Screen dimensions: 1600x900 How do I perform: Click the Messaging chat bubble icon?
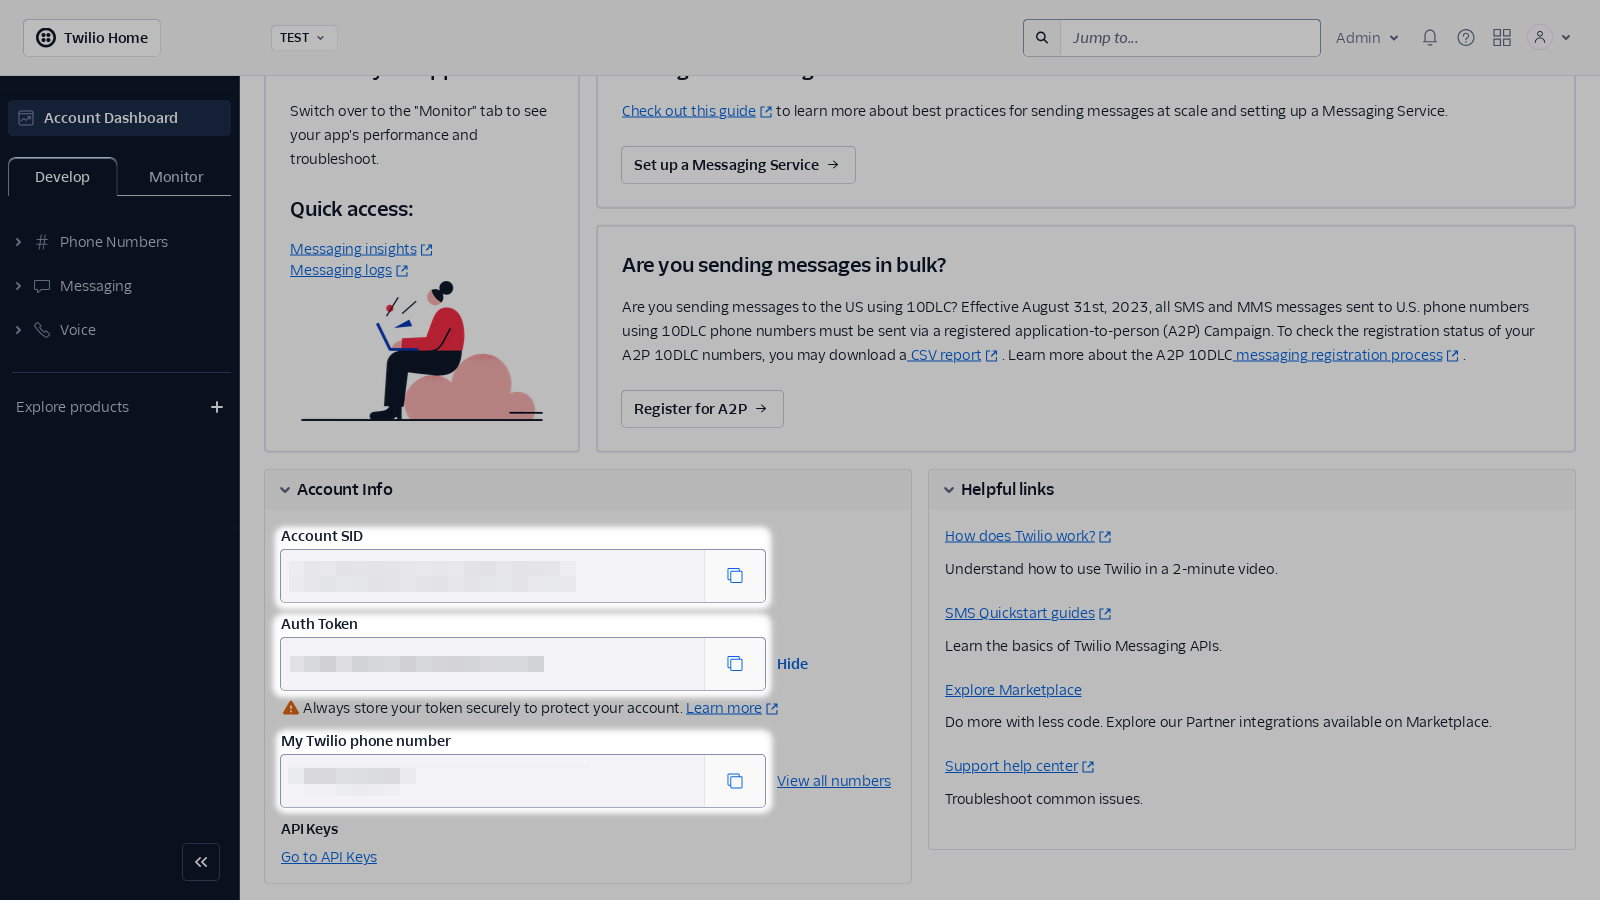[x=42, y=286]
